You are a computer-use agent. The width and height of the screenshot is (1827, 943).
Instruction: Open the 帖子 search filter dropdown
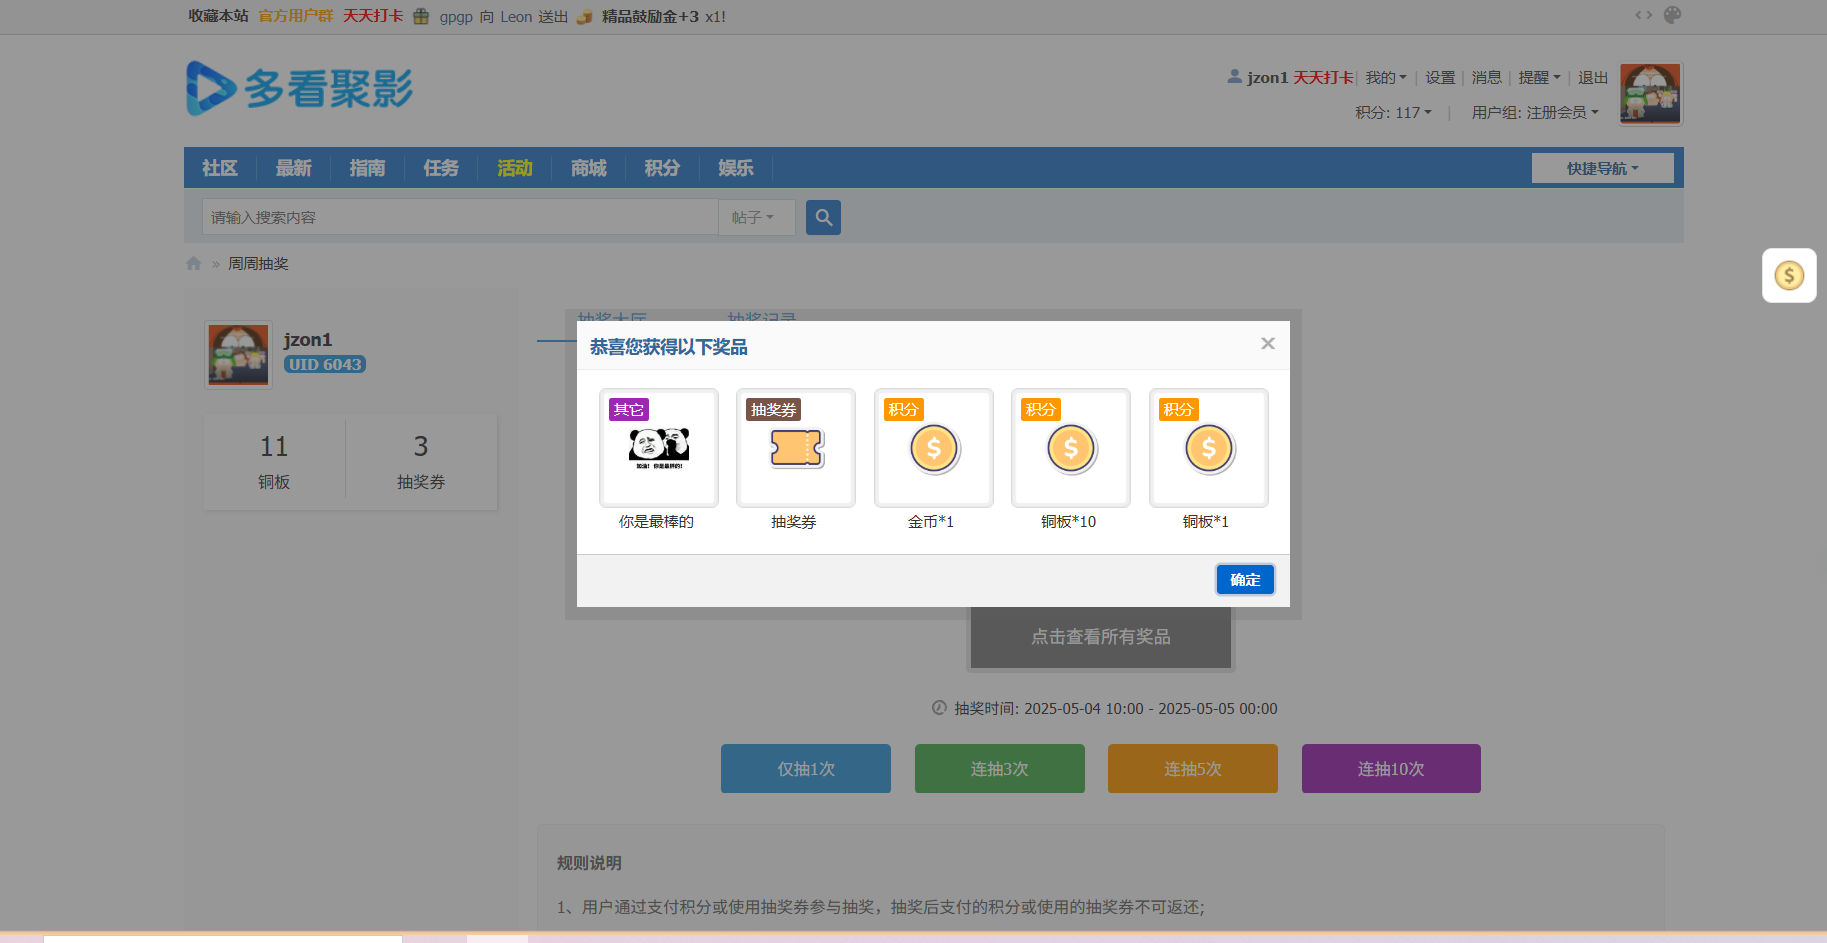pos(756,217)
